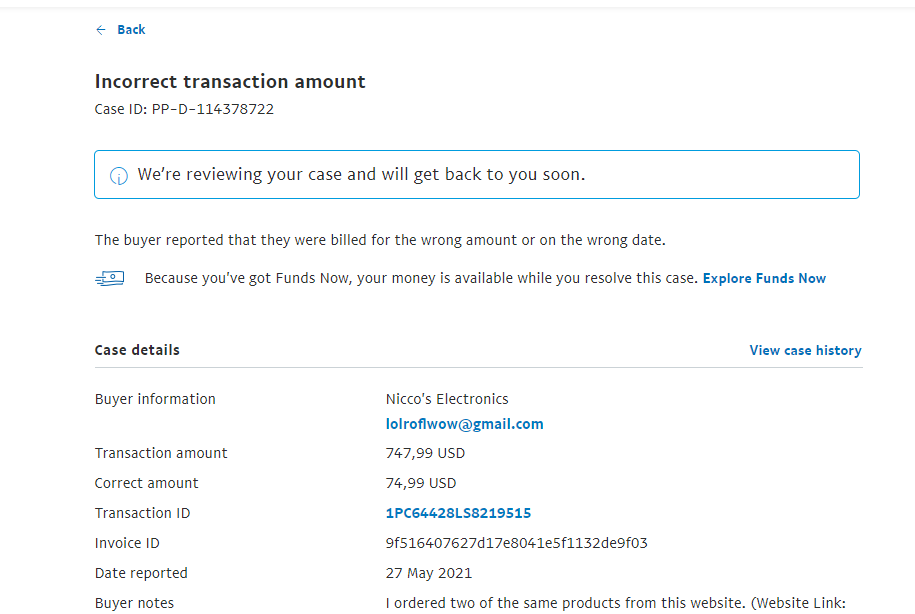The image size is (915, 614).
Task: Click the Case details section heading
Action: point(137,351)
